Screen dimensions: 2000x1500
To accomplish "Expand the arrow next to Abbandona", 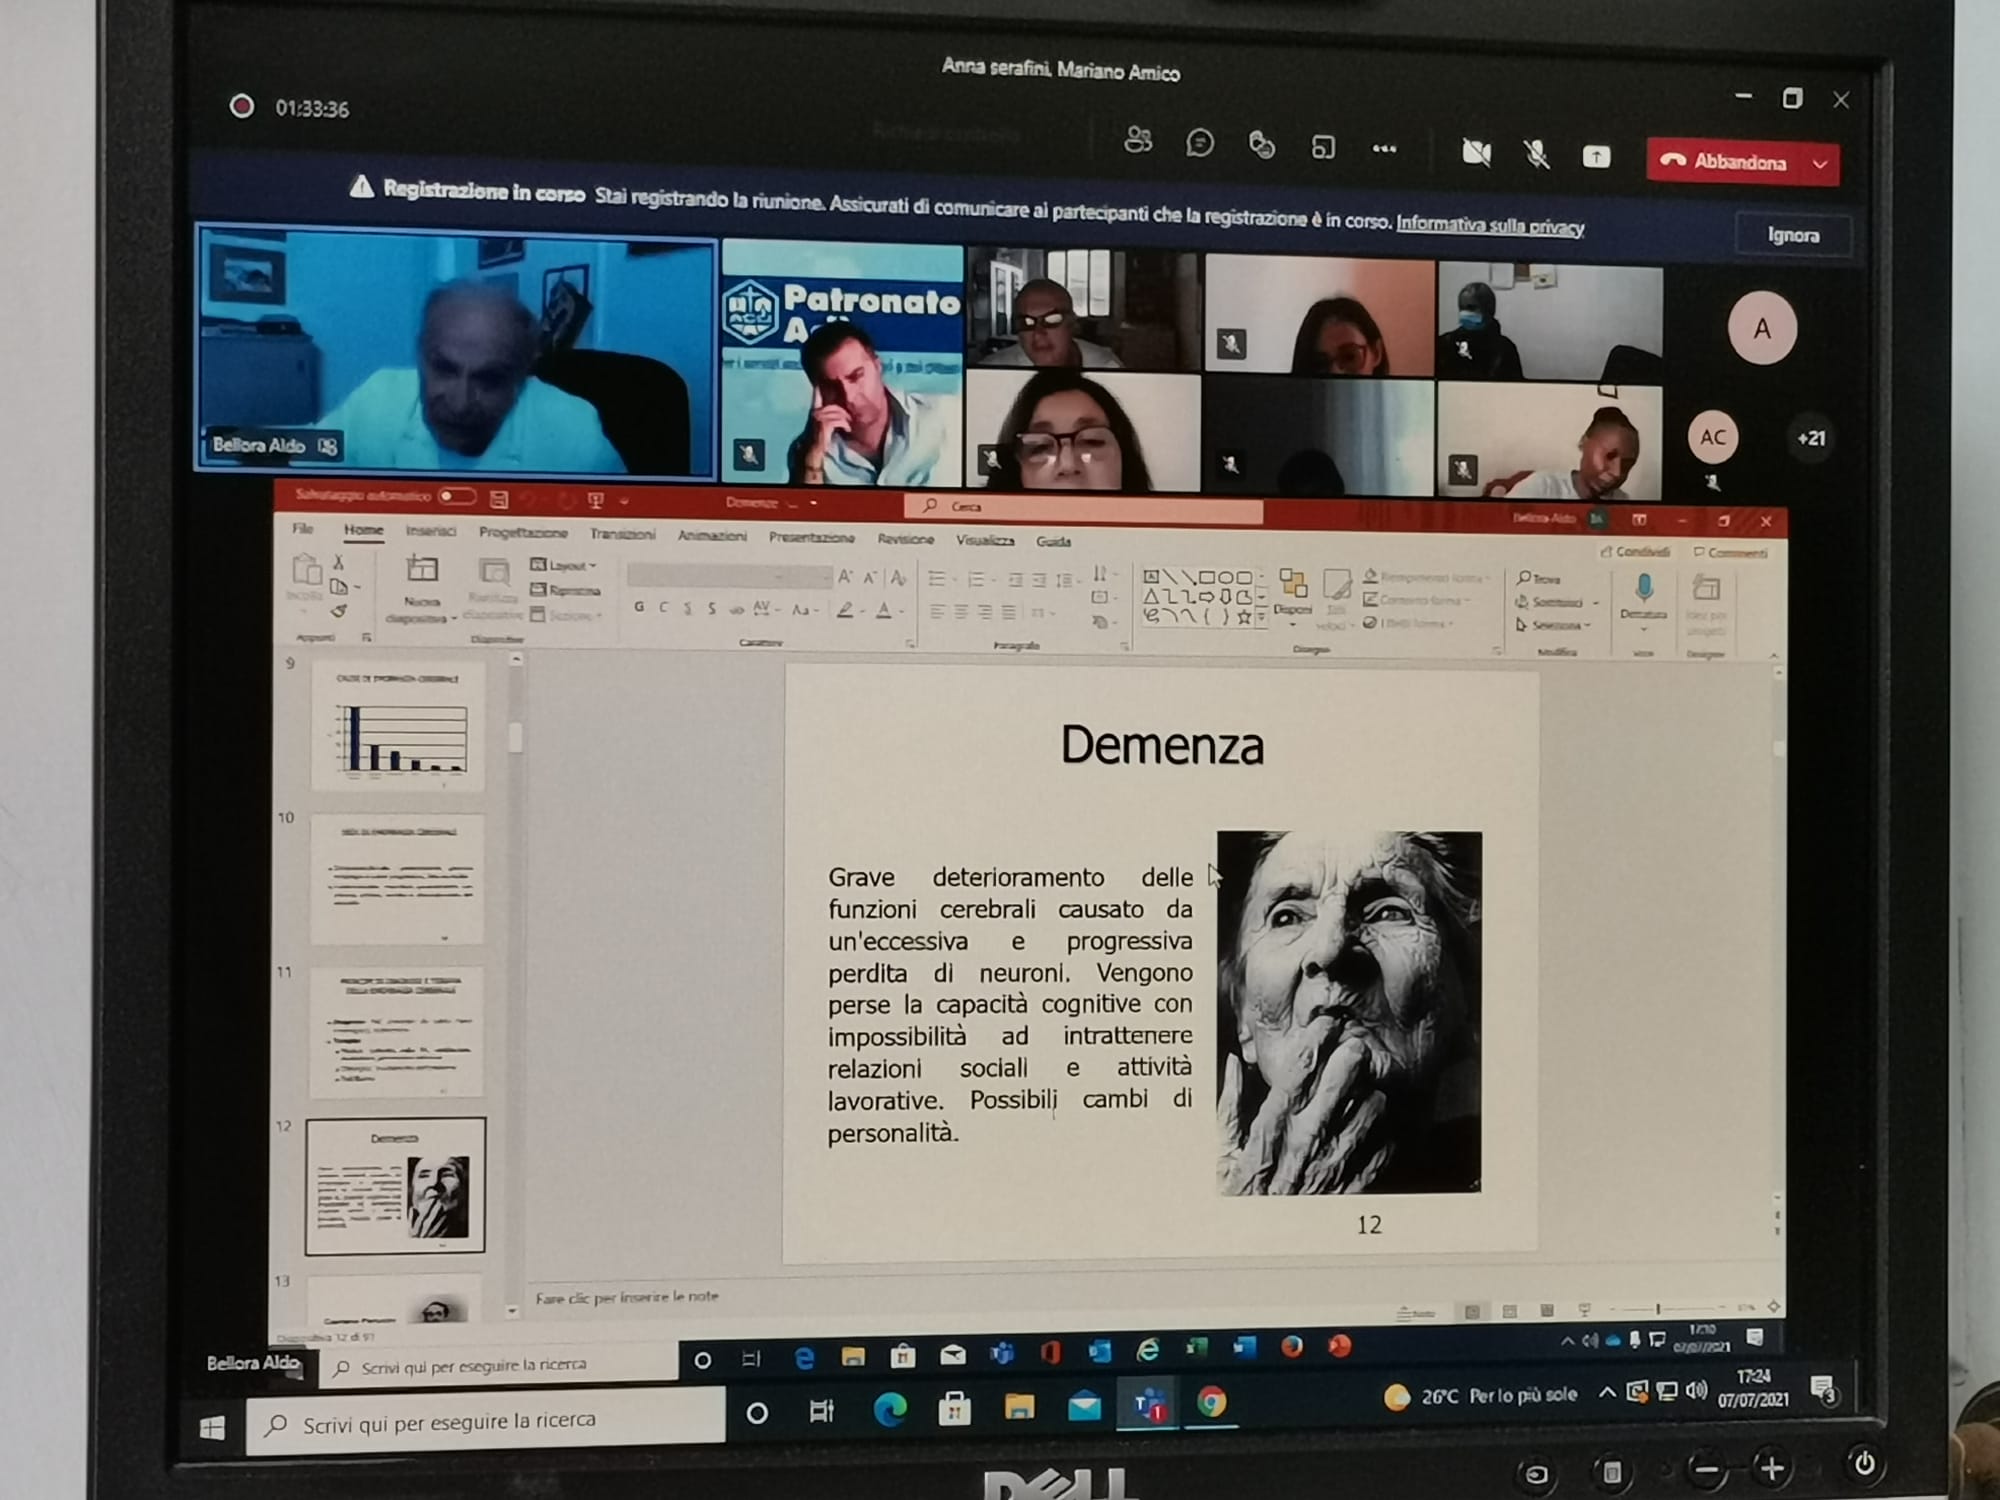I will pos(1820,164).
